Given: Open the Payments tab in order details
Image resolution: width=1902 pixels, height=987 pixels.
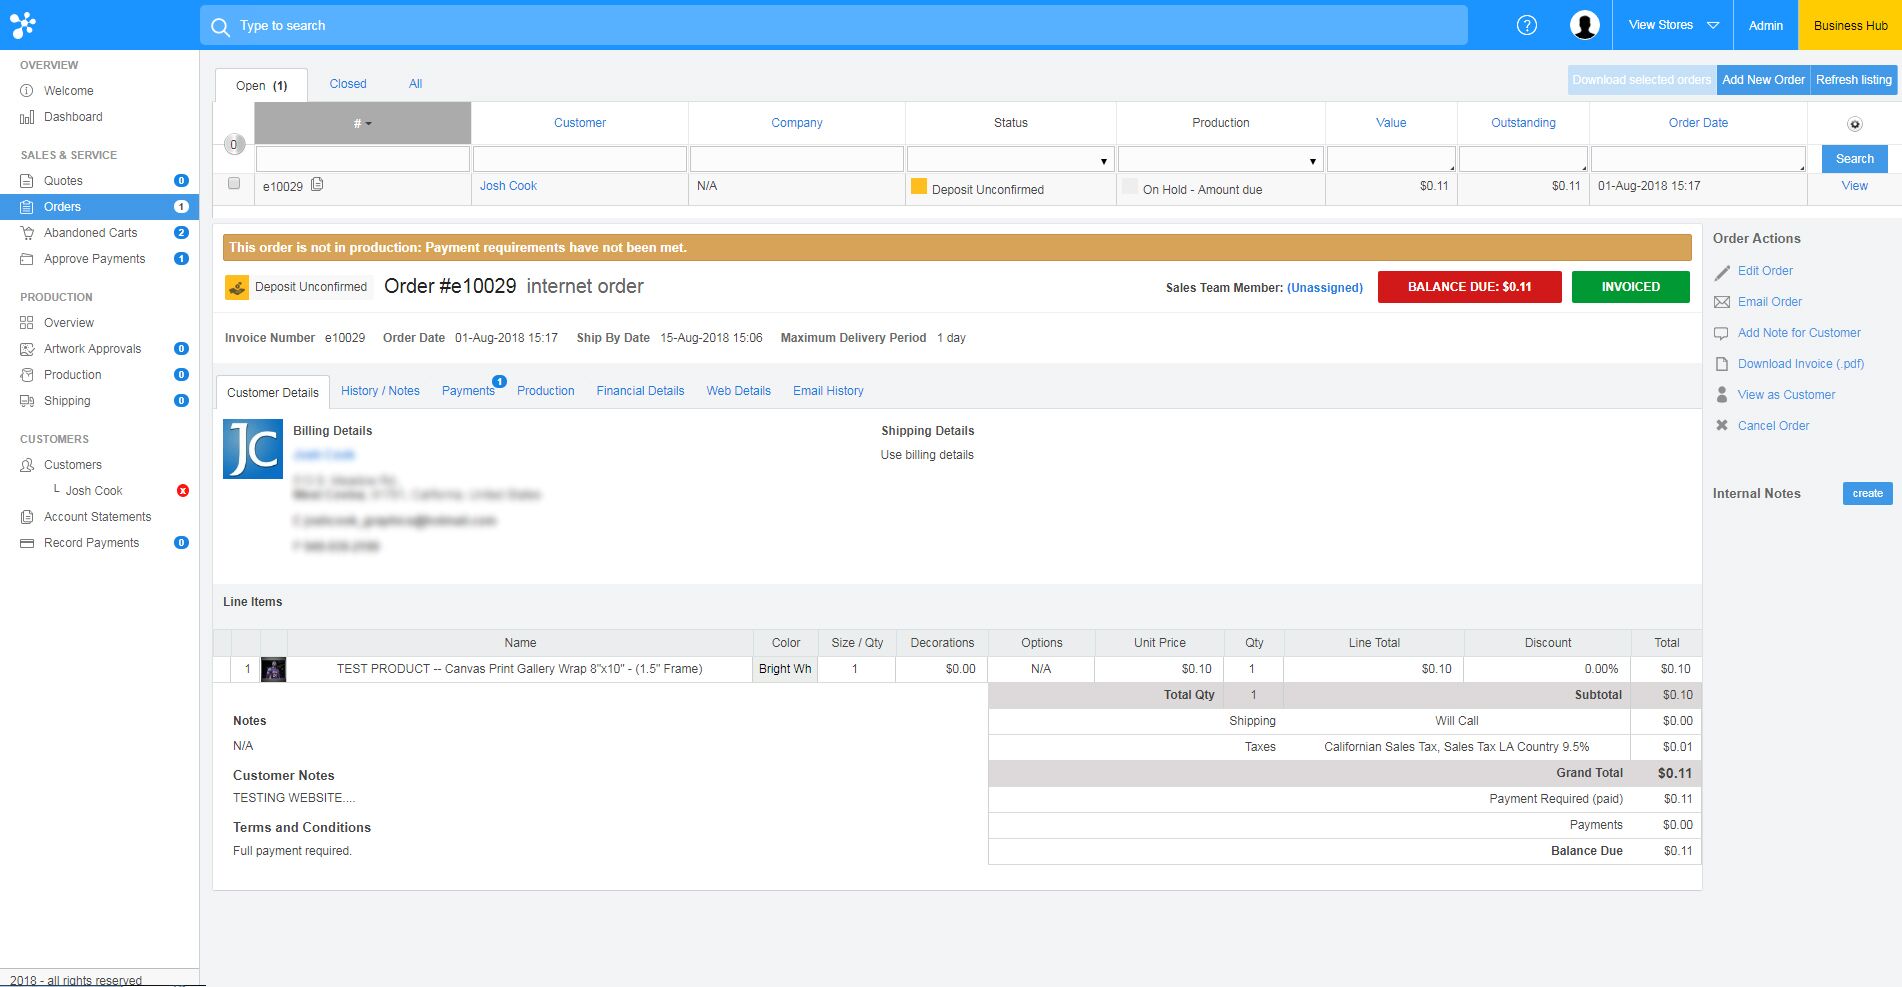Looking at the screenshot, I should tap(468, 391).
